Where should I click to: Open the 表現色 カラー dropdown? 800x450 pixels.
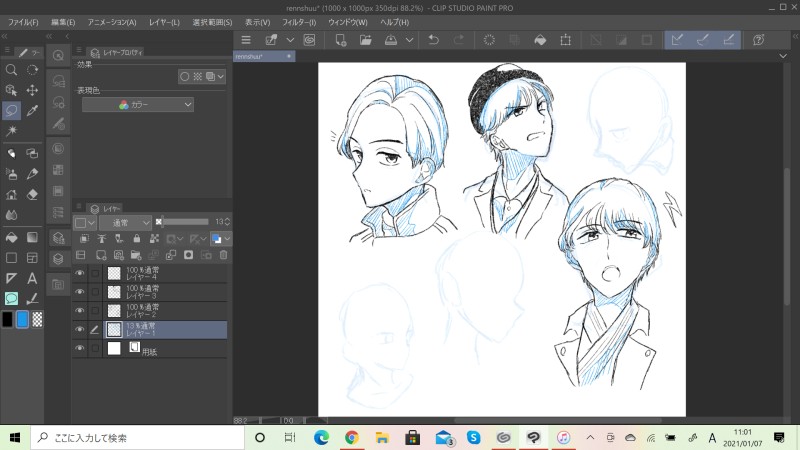[138, 105]
